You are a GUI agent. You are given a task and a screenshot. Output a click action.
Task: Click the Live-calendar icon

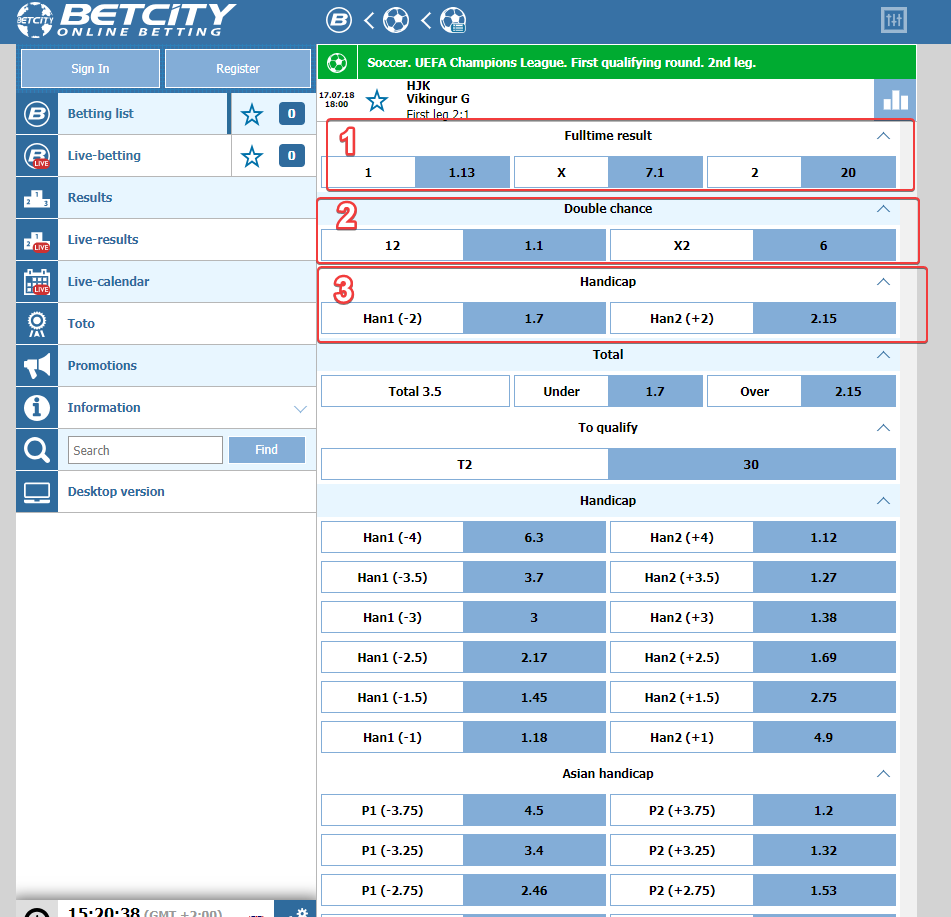coord(37,282)
